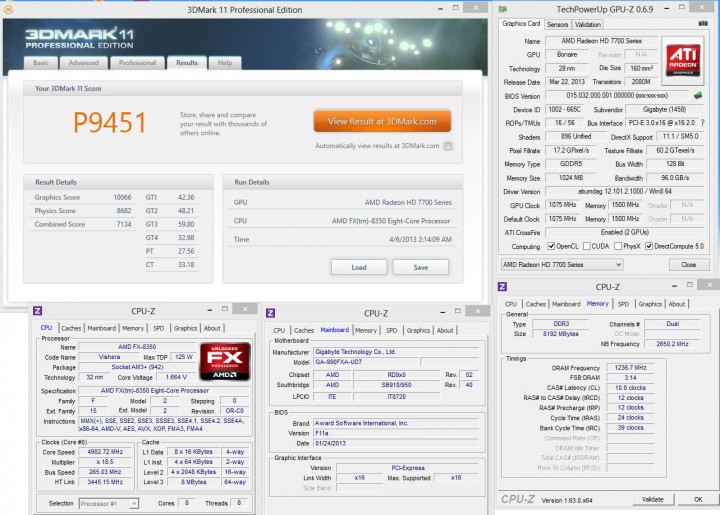Click the DRAM Frequency value 1236.7 MHz

[630, 368]
